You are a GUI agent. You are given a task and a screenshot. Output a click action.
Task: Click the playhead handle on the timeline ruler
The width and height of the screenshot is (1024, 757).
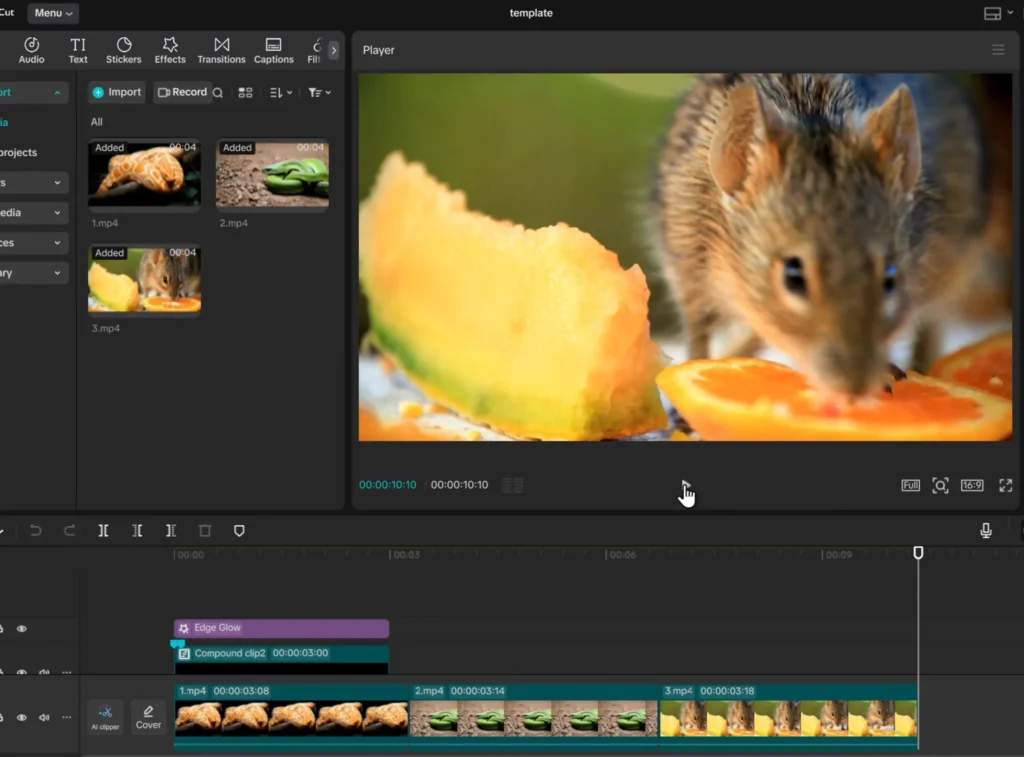918,553
